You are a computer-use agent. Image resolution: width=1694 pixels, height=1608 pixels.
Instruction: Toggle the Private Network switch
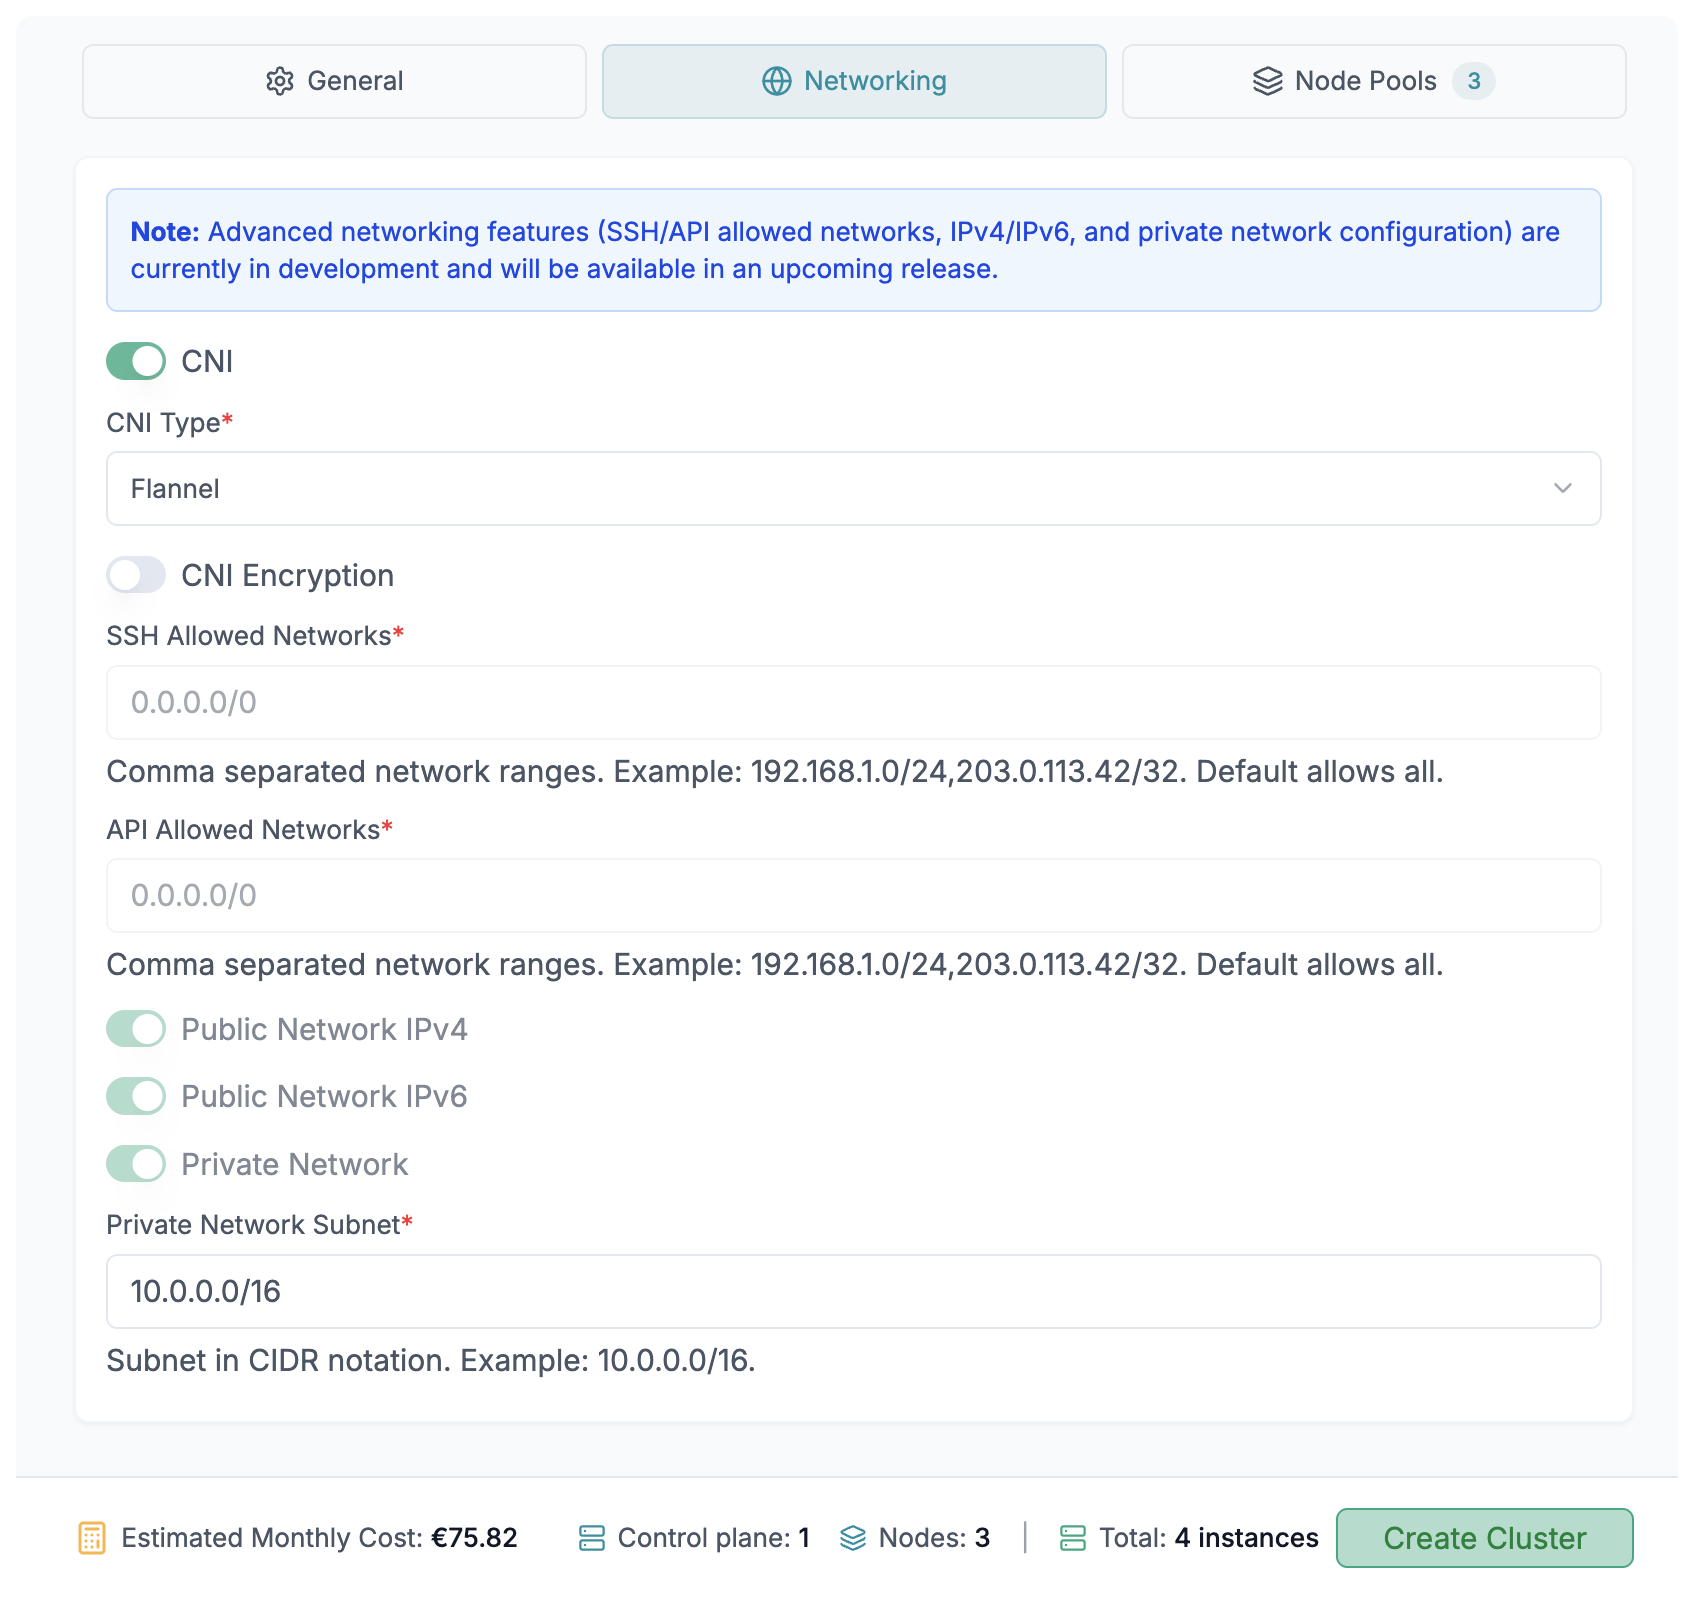click(136, 1164)
